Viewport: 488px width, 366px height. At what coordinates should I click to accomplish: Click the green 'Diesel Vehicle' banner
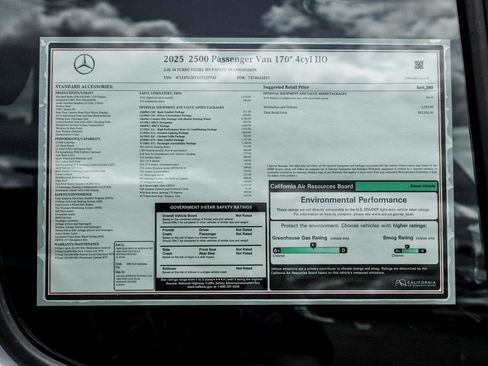396,186
